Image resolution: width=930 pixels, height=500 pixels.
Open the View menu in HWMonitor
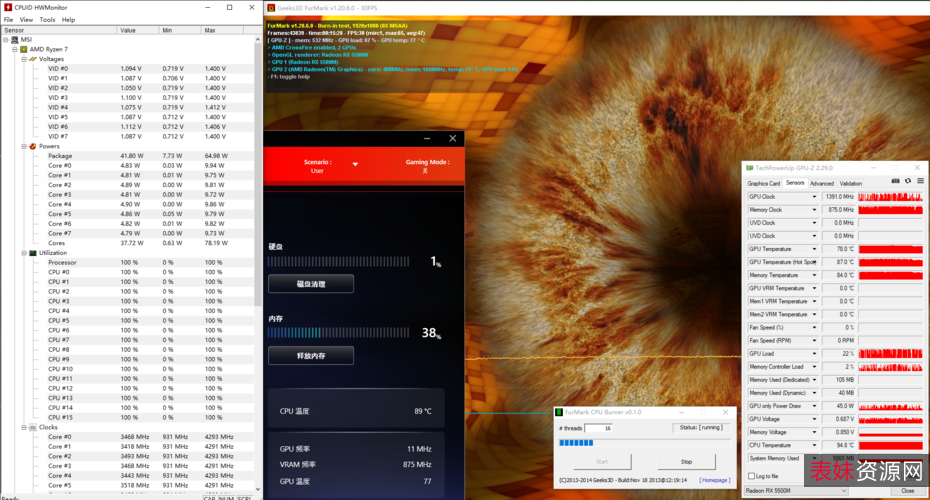click(x=27, y=20)
